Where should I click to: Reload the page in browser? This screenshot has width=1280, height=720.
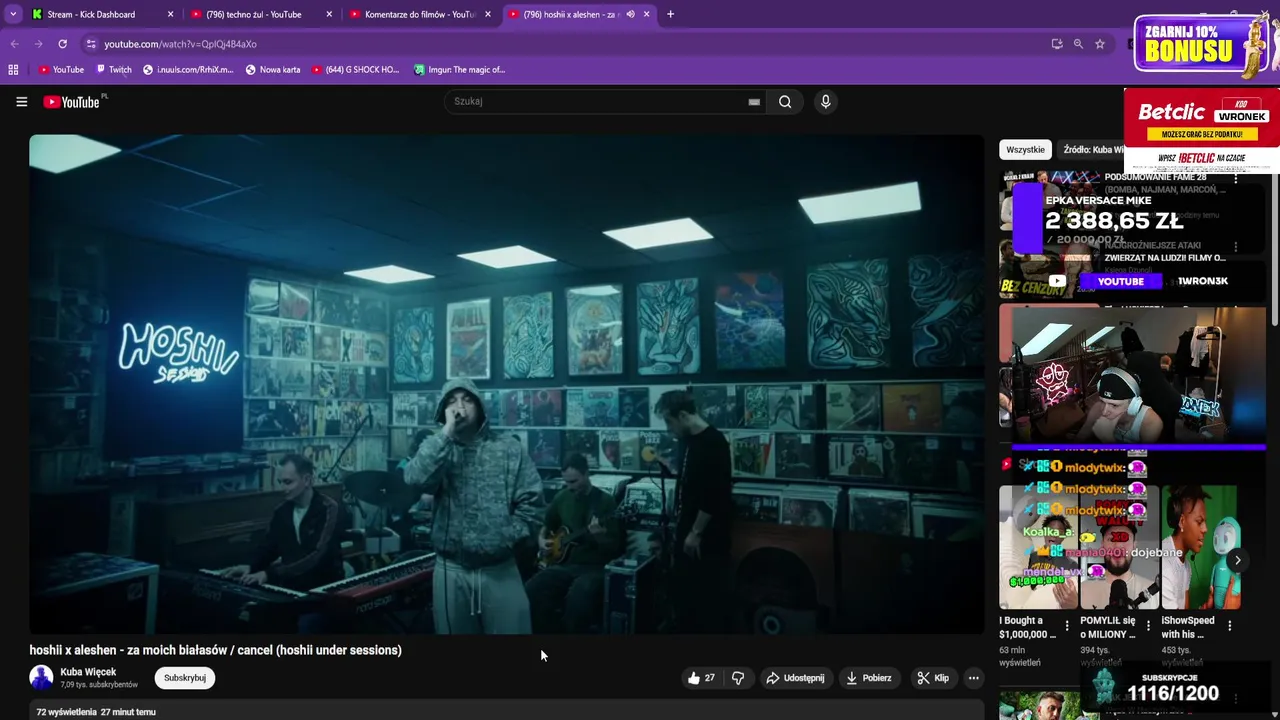62,44
